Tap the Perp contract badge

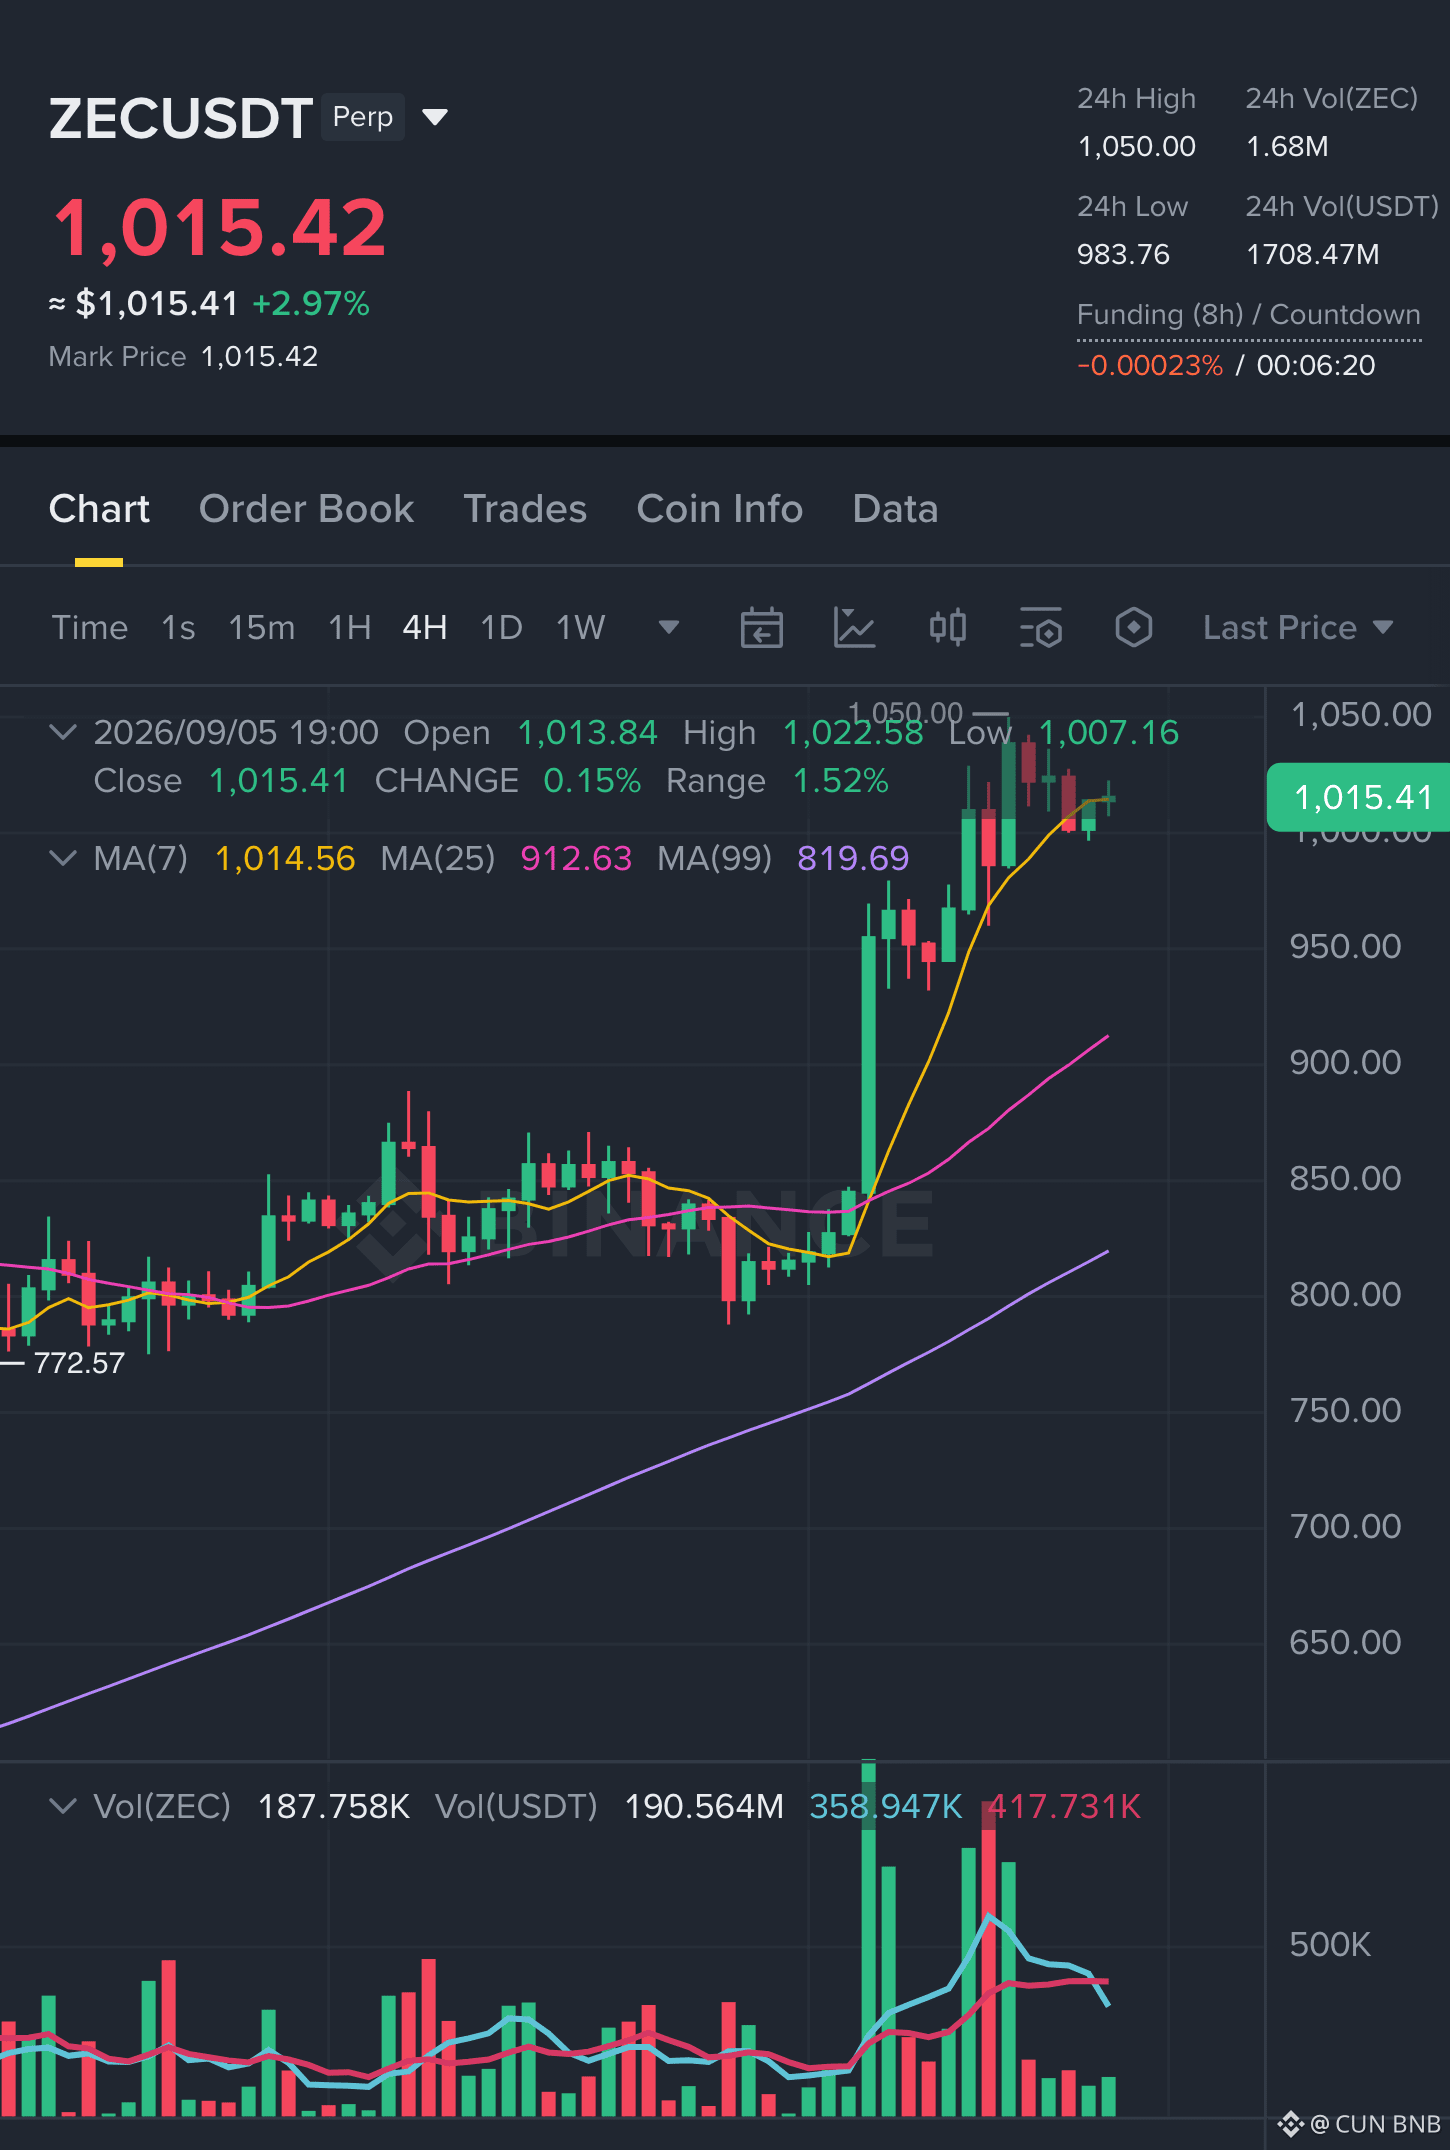pyautogui.click(x=362, y=117)
